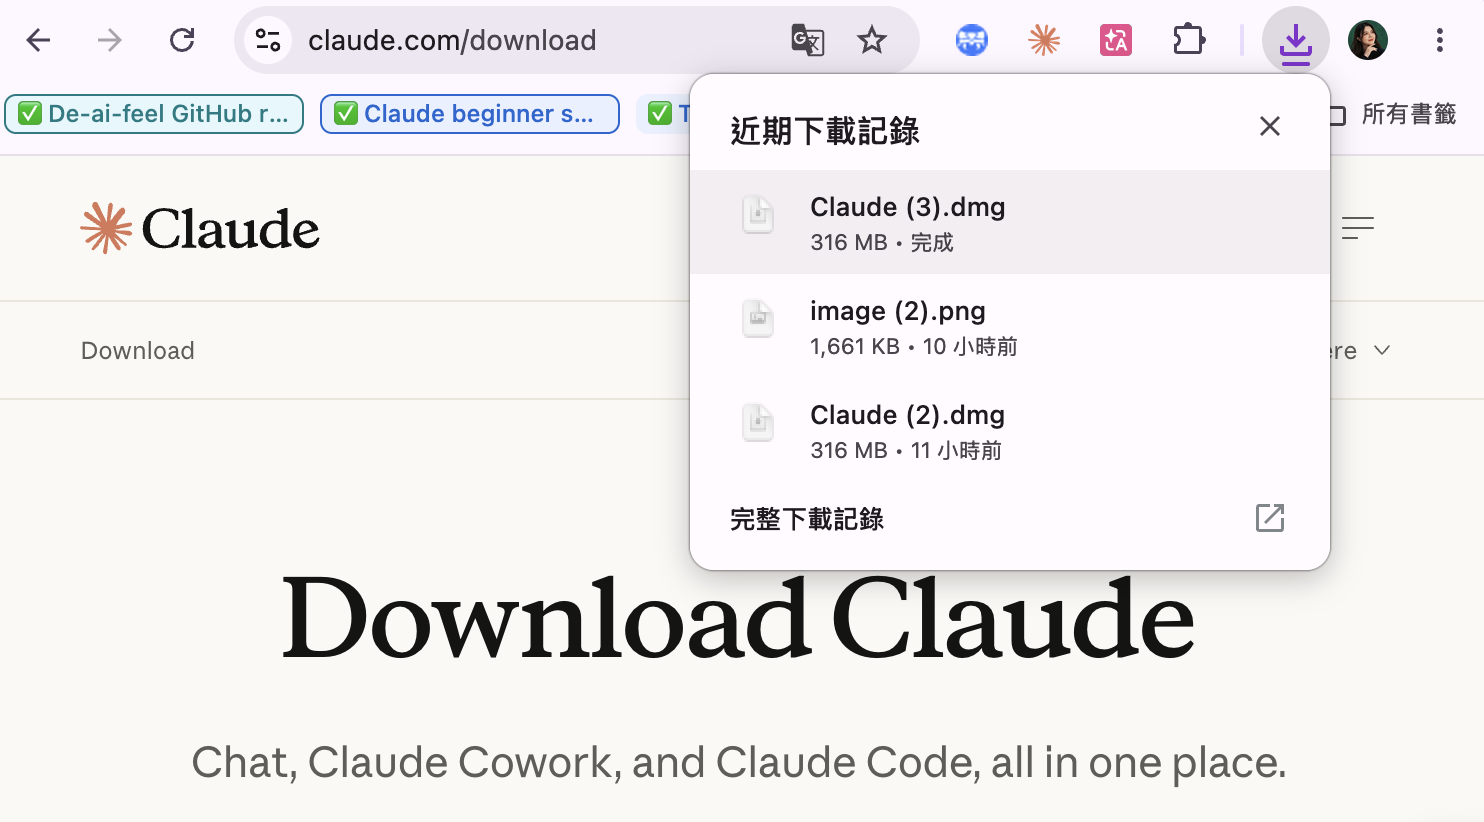The height and width of the screenshot is (822, 1484).
Task: Open 所有書籤 all bookmarks folder
Action: [1392, 114]
